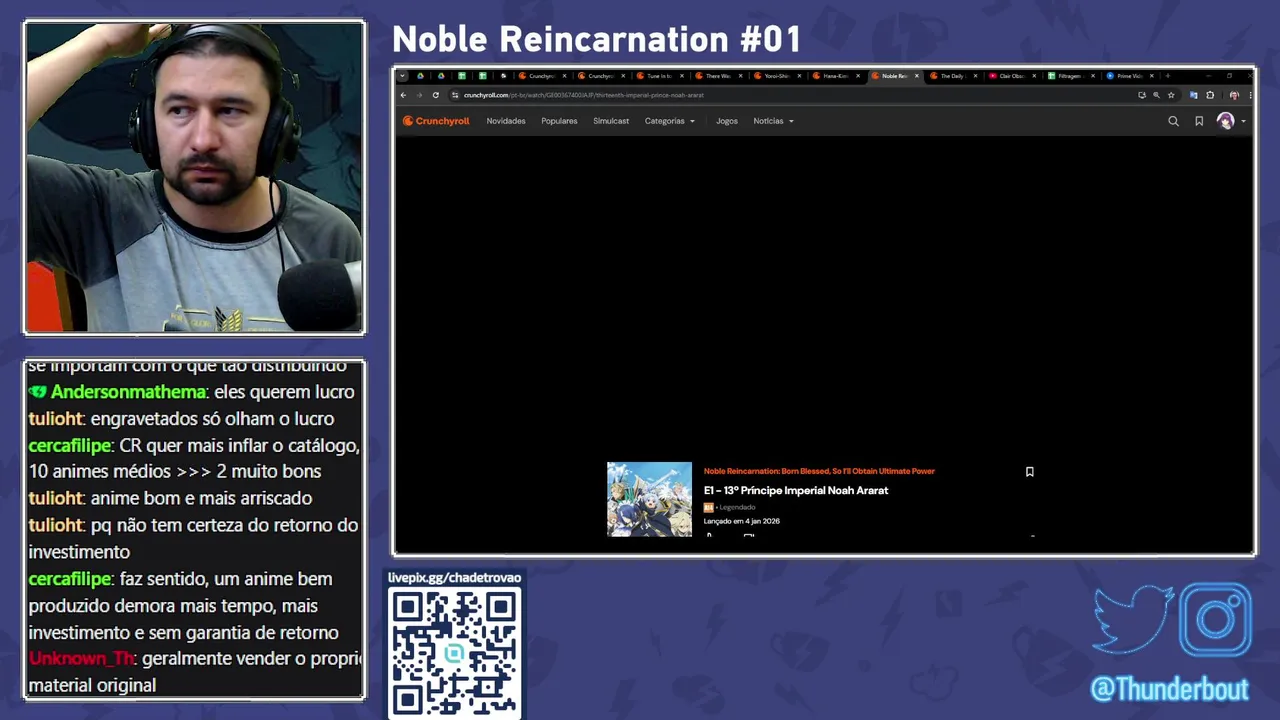Click 'Lançado em 4 jan 2026' text
This screenshot has height=720, width=1280.
(741, 521)
